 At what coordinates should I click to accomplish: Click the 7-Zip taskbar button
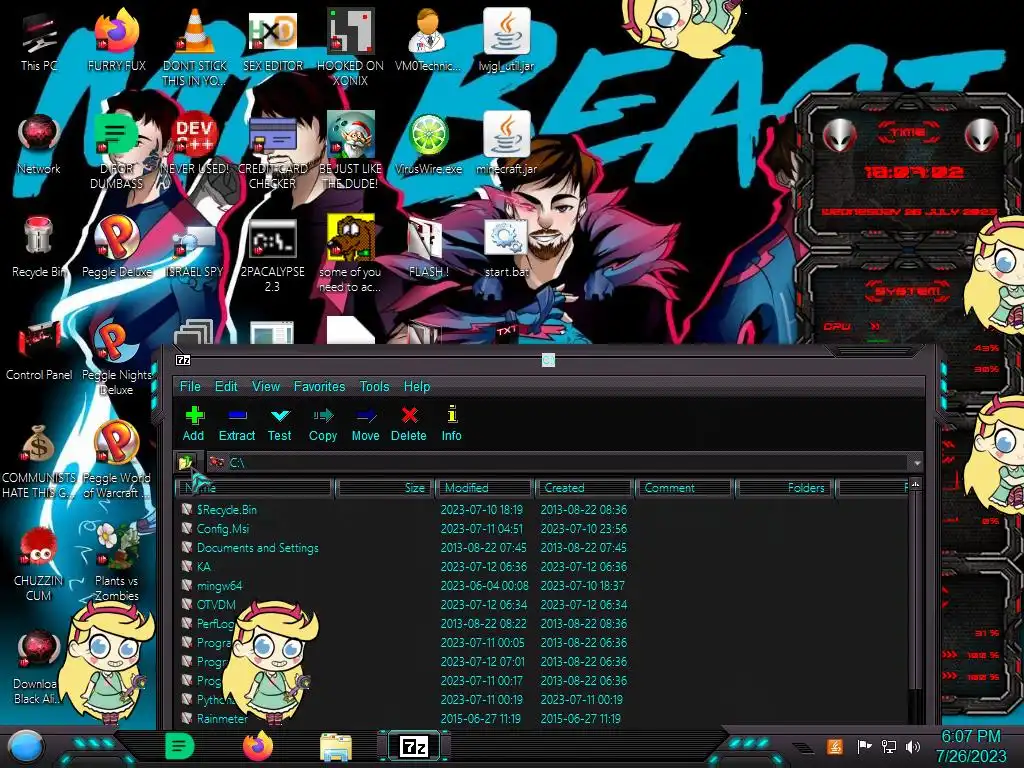(413, 746)
